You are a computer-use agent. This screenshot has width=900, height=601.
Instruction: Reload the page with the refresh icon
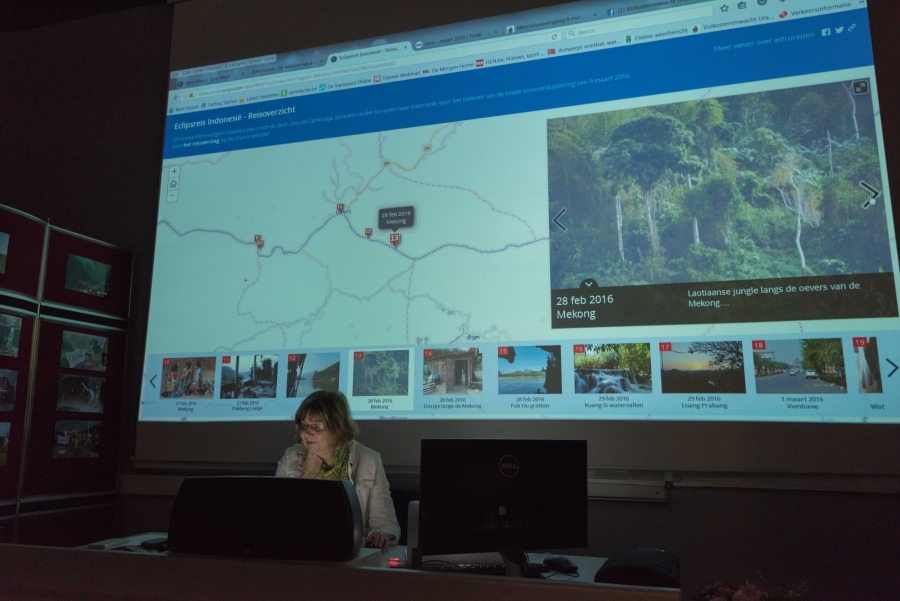tap(554, 37)
